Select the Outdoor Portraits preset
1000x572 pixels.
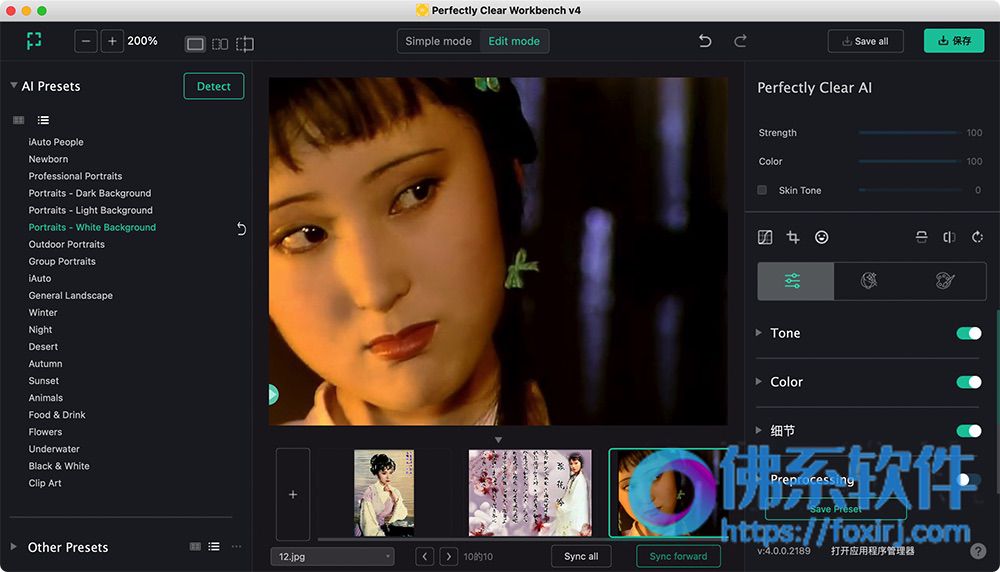tap(67, 244)
